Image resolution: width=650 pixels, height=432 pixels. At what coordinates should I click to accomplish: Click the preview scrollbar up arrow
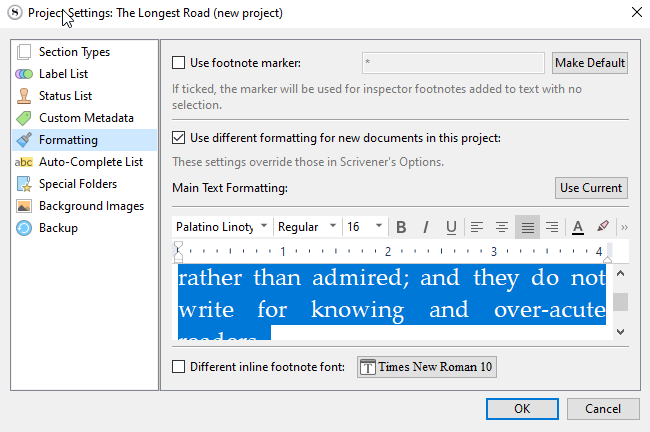[621, 273]
